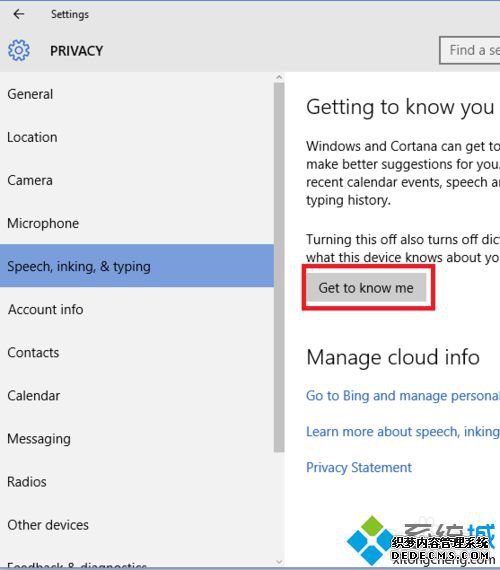Click the sidebar scroll up arrow
The width and height of the screenshot is (500, 570).
point(279,77)
